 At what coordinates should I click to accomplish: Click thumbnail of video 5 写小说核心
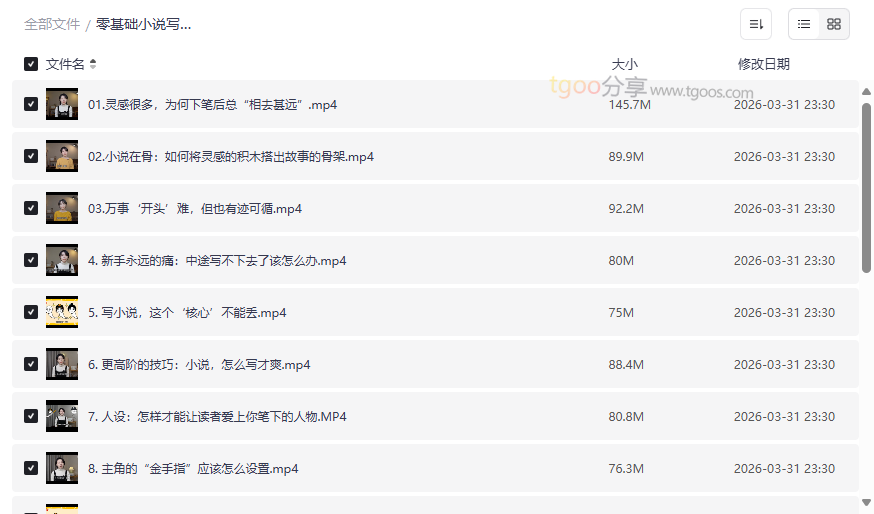pyautogui.click(x=62, y=312)
